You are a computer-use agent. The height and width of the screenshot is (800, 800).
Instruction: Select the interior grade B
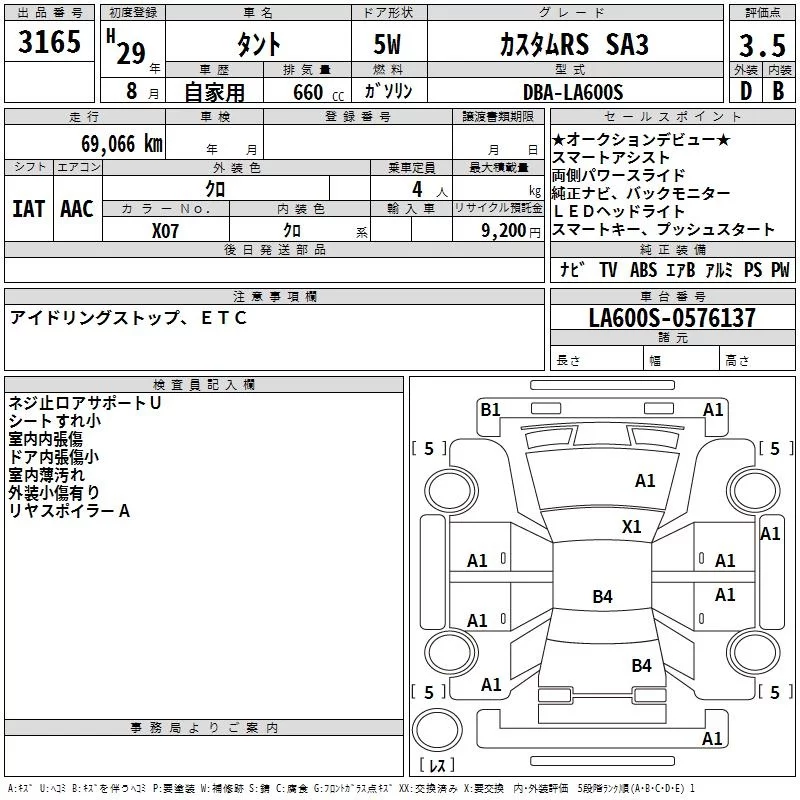tap(779, 91)
